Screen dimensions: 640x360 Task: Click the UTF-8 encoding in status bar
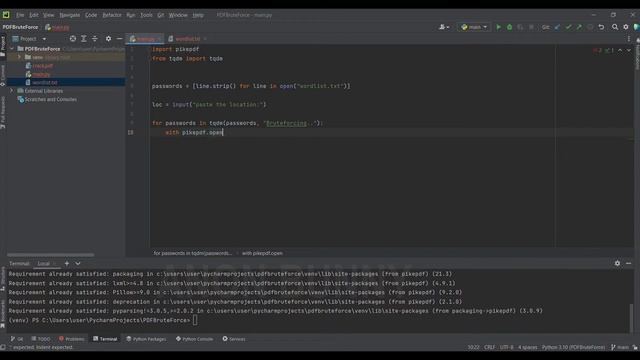[507, 347]
